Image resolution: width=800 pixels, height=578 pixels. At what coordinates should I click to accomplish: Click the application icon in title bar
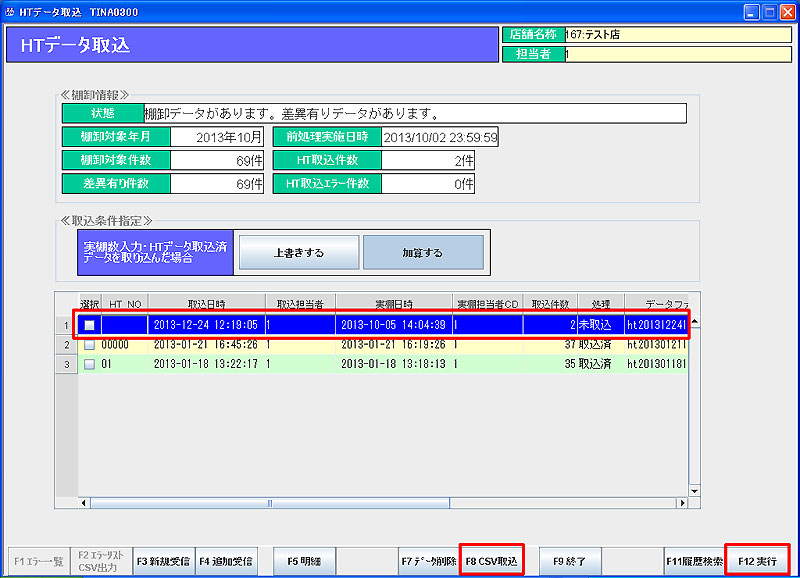click(10, 10)
